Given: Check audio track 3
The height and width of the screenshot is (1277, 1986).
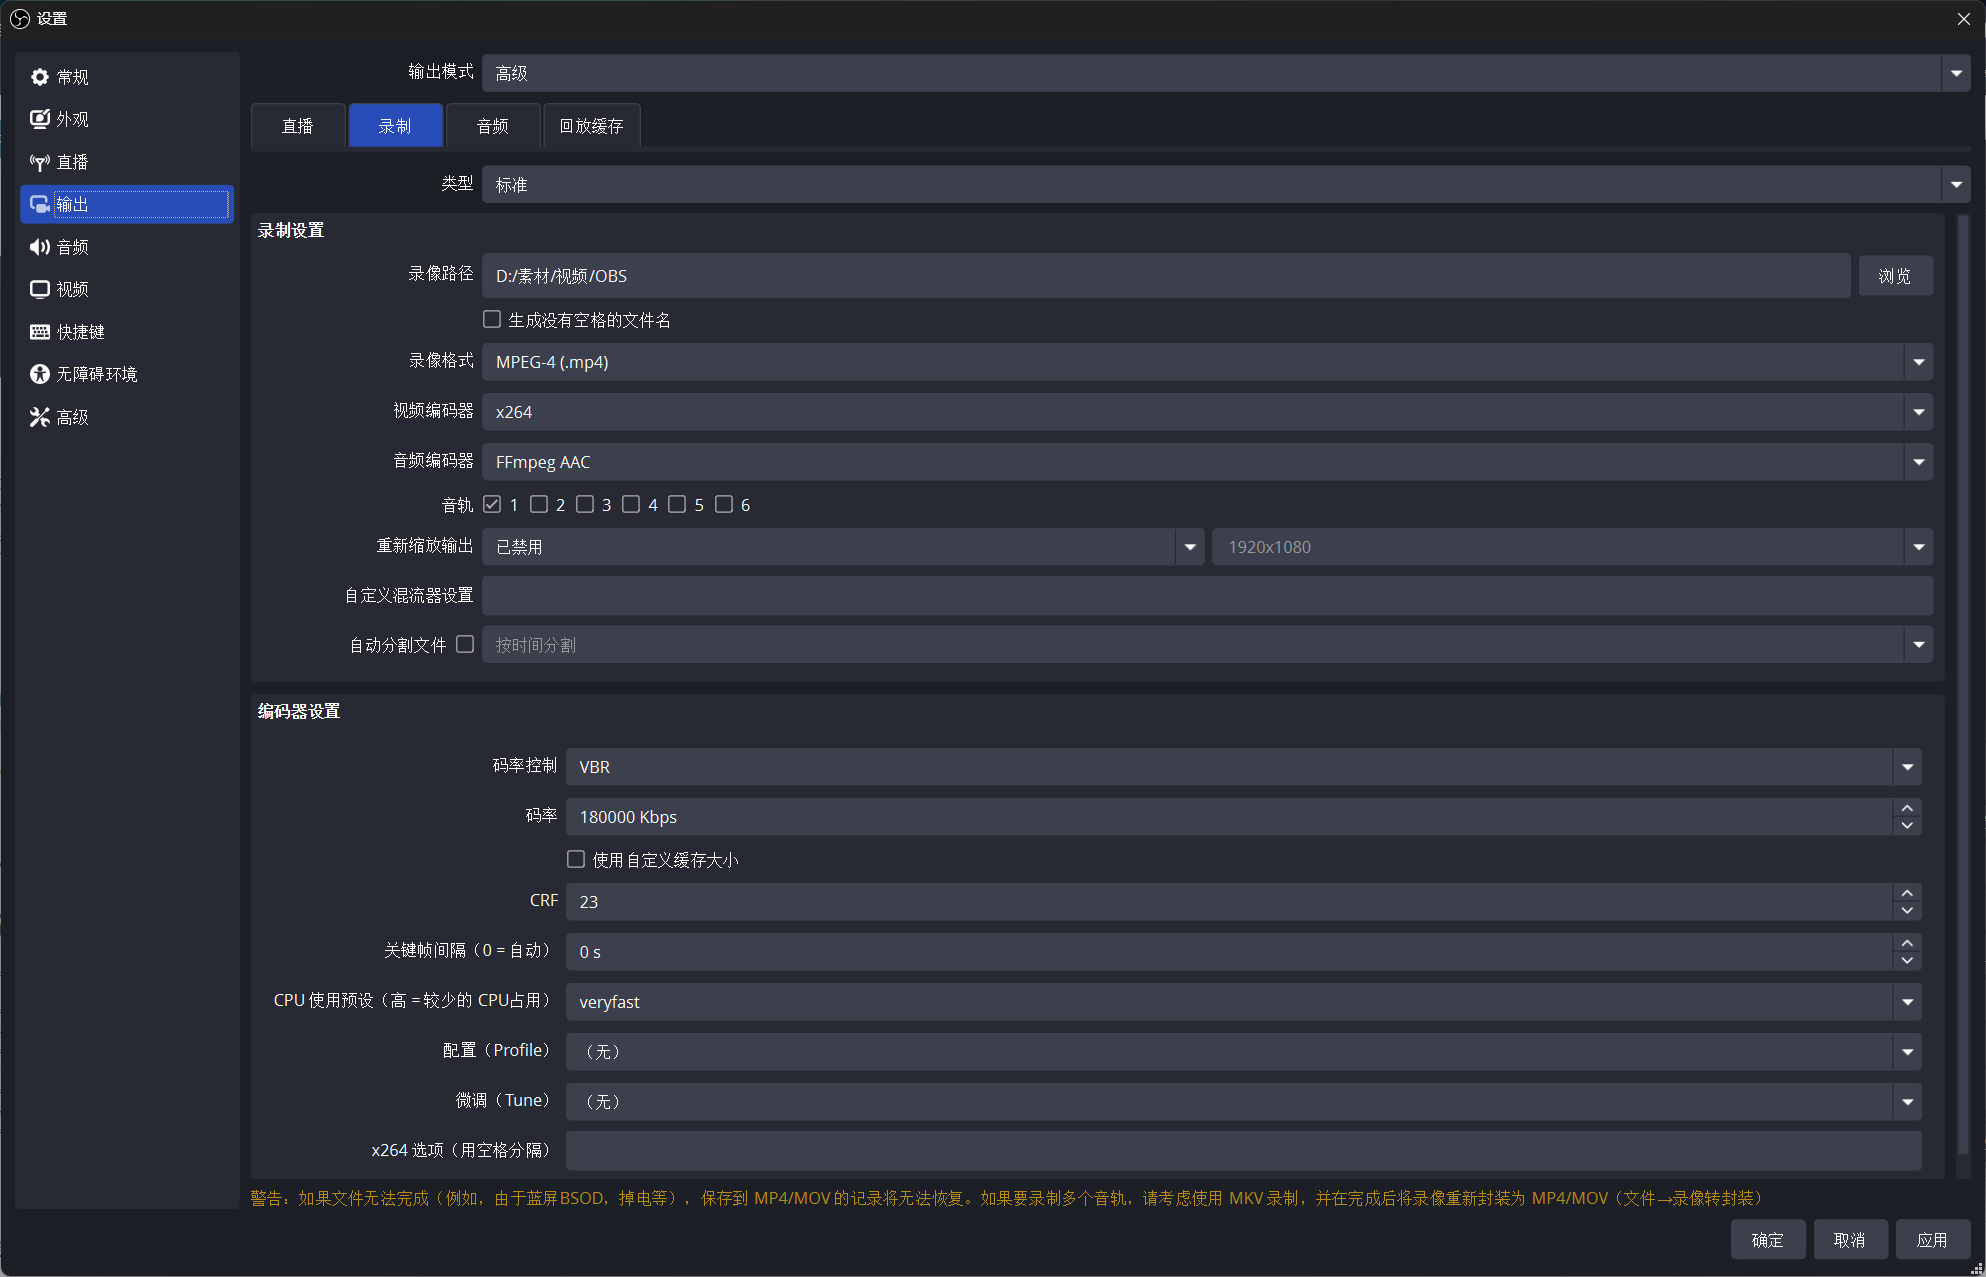Looking at the screenshot, I should [x=585, y=504].
